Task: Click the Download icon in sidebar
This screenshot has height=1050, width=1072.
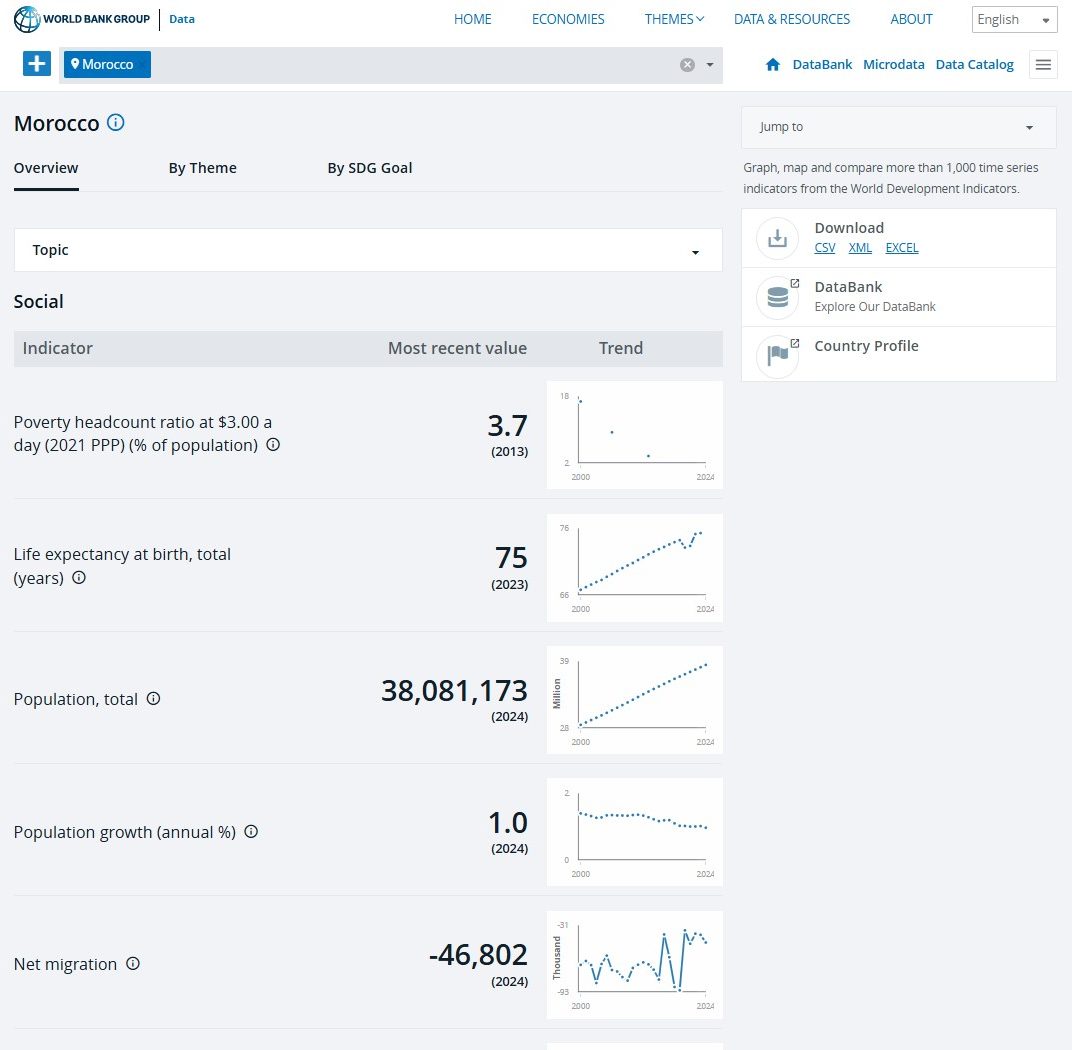Action: point(777,238)
